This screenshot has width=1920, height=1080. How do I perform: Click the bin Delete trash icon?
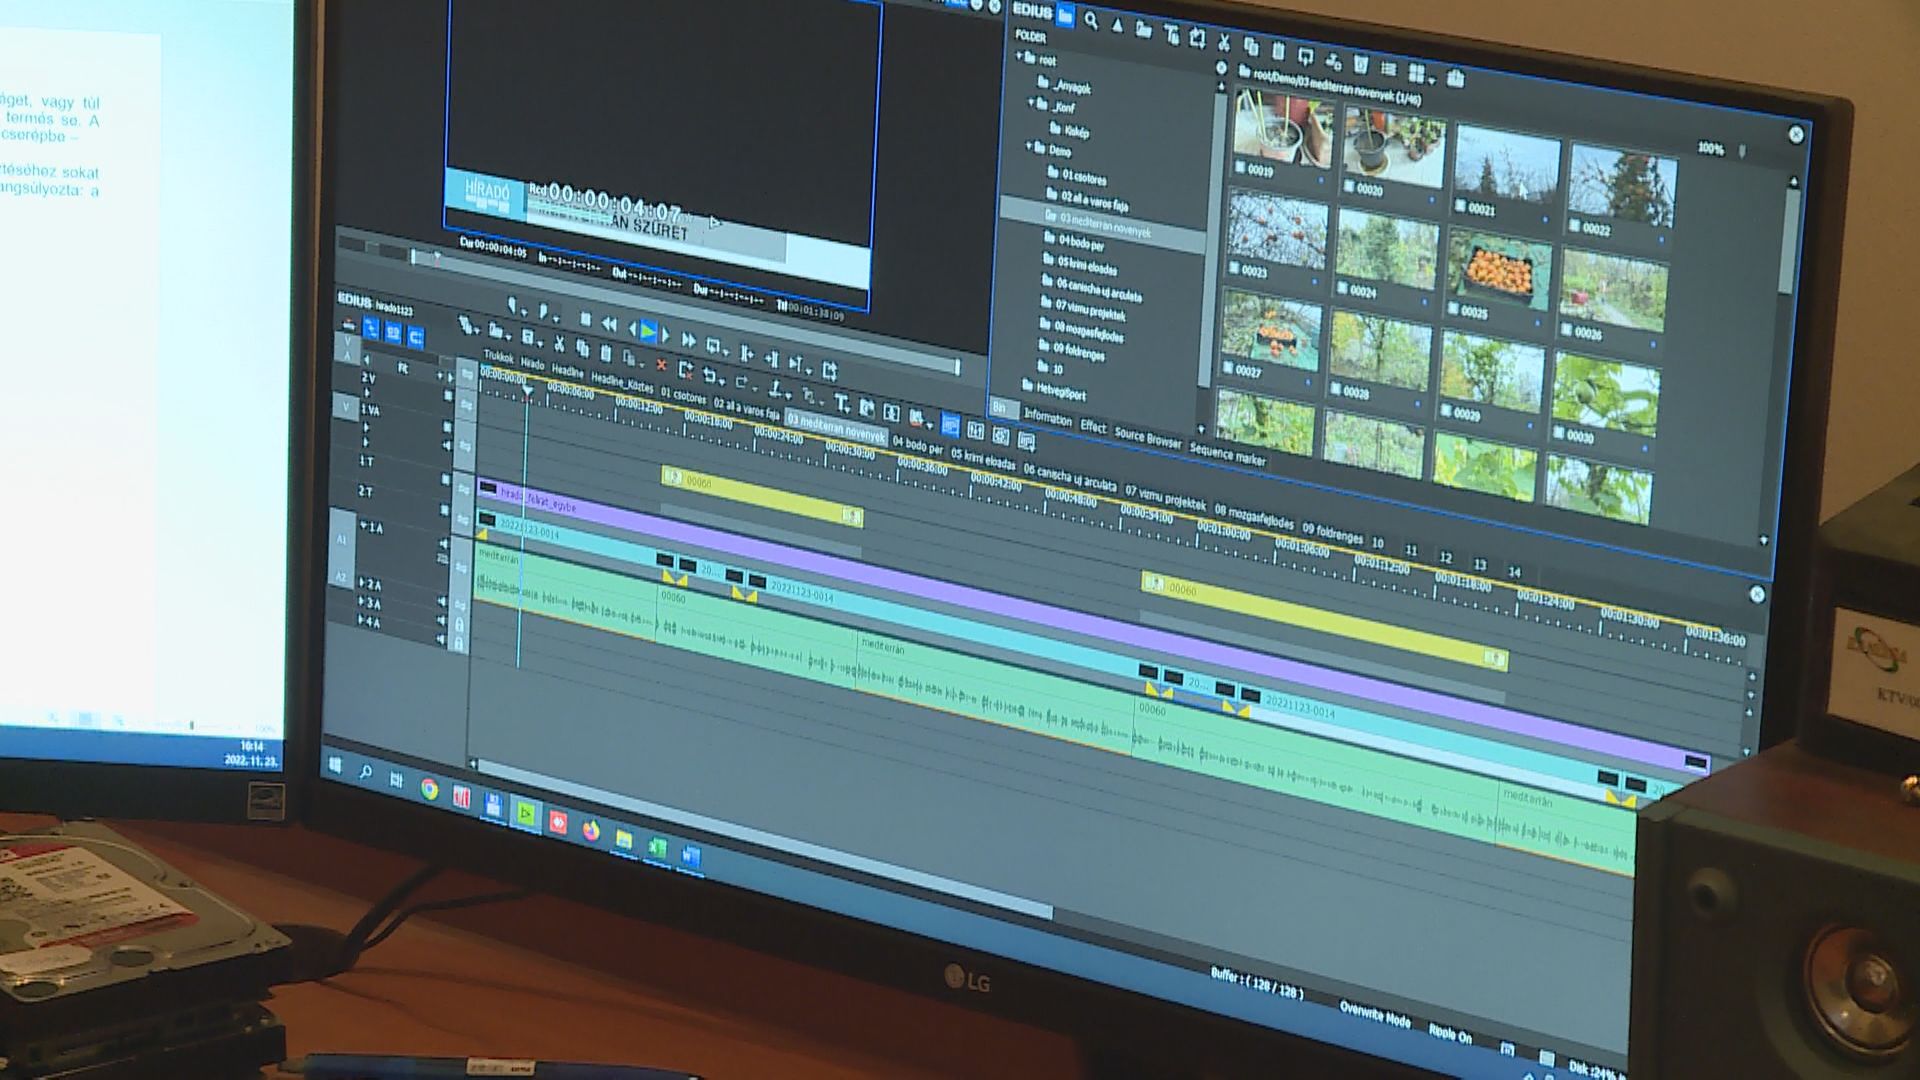(x=1361, y=64)
